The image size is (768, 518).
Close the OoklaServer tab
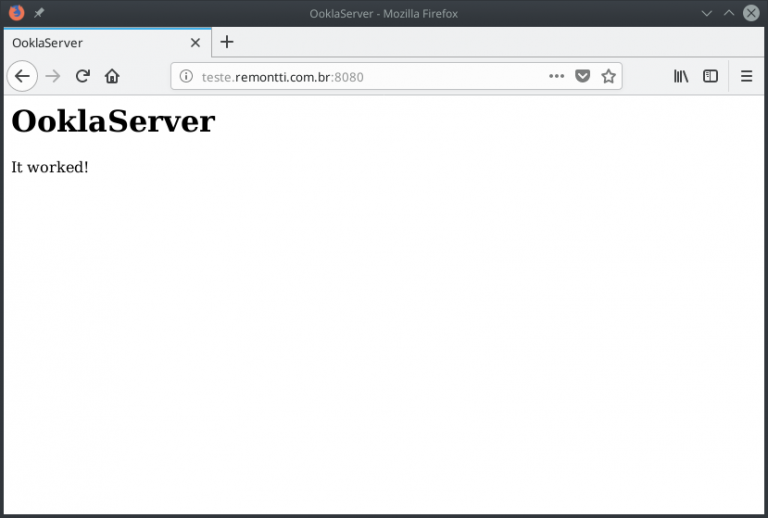click(x=195, y=43)
